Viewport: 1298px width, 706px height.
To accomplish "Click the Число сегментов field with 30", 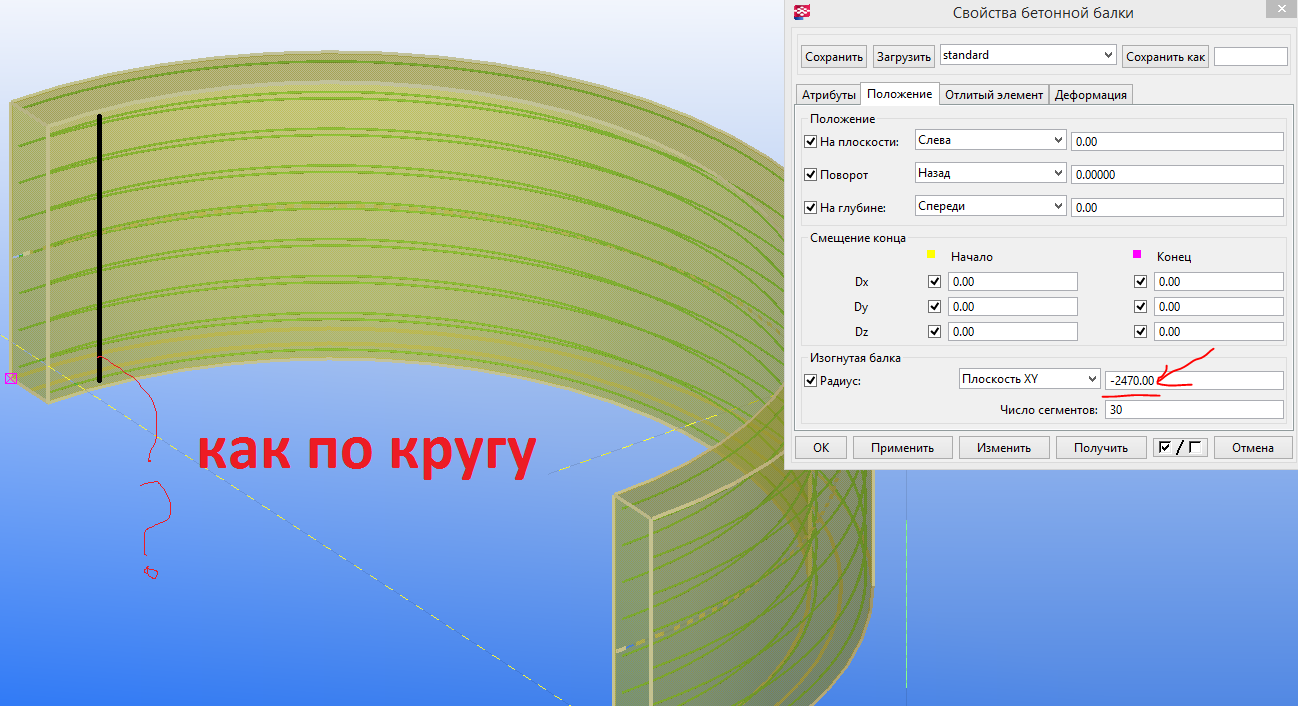I will [x=1194, y=410].
